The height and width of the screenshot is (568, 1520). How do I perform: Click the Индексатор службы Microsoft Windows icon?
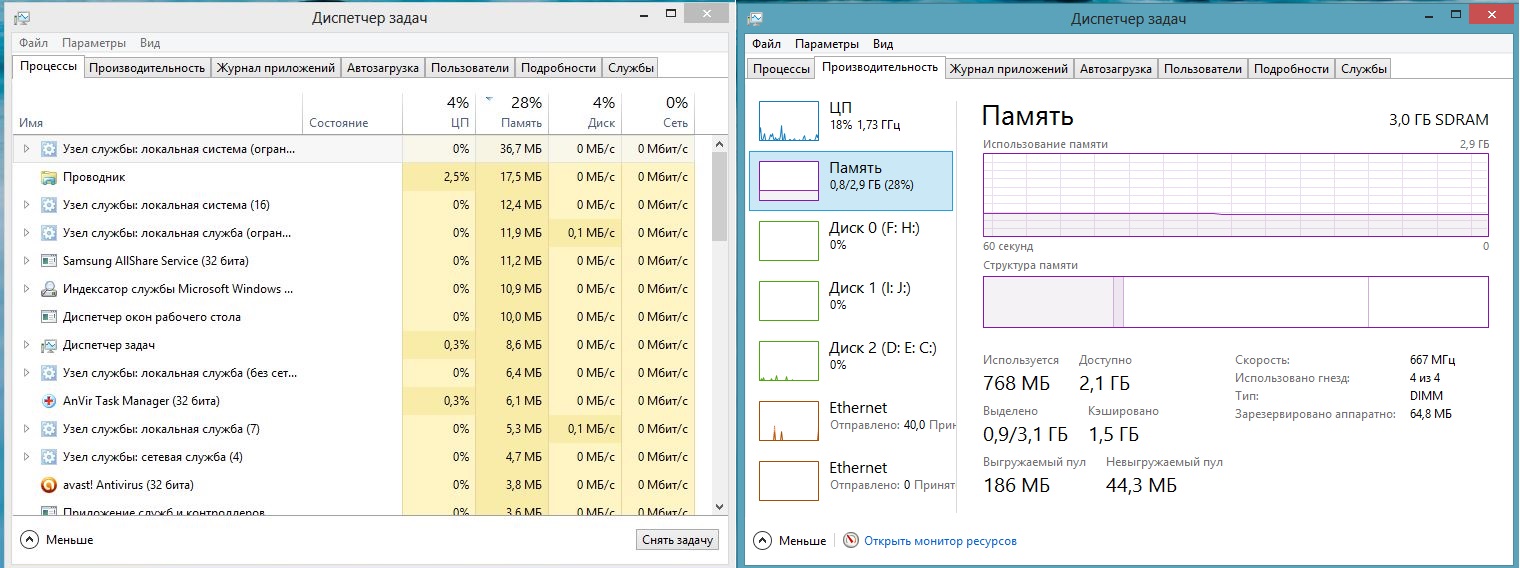[x=49, y=289]
